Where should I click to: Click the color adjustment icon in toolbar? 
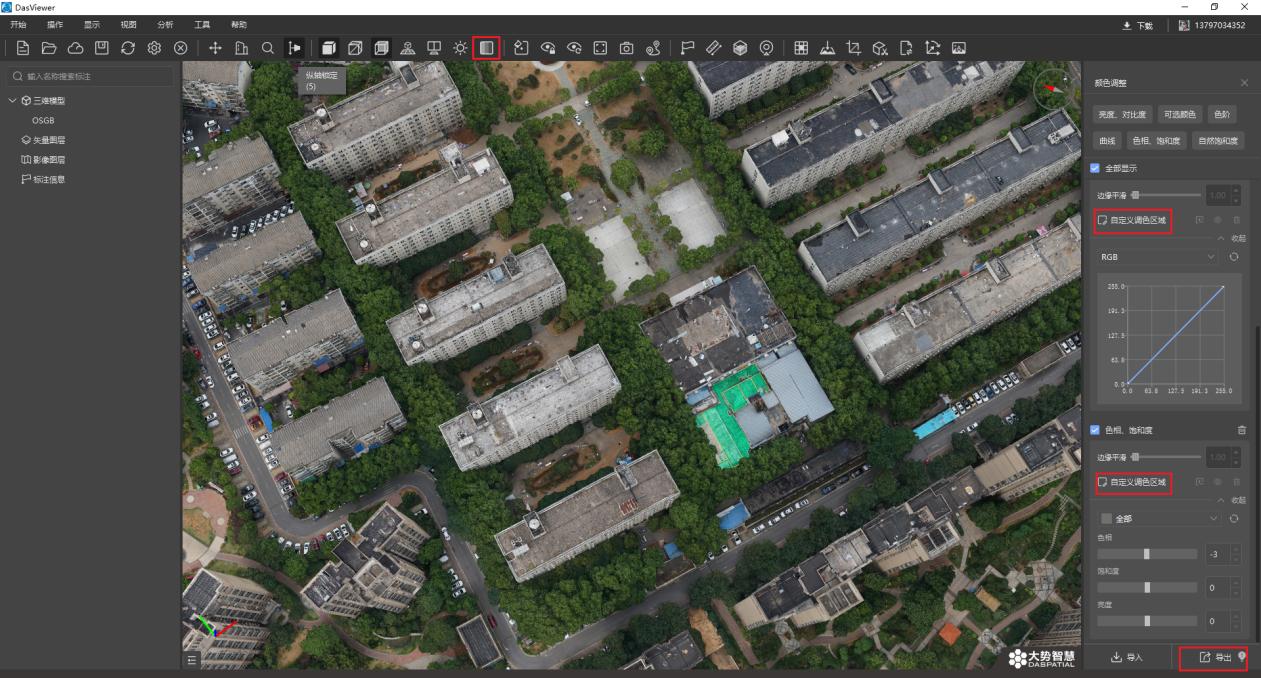click(x=486, y=47)
